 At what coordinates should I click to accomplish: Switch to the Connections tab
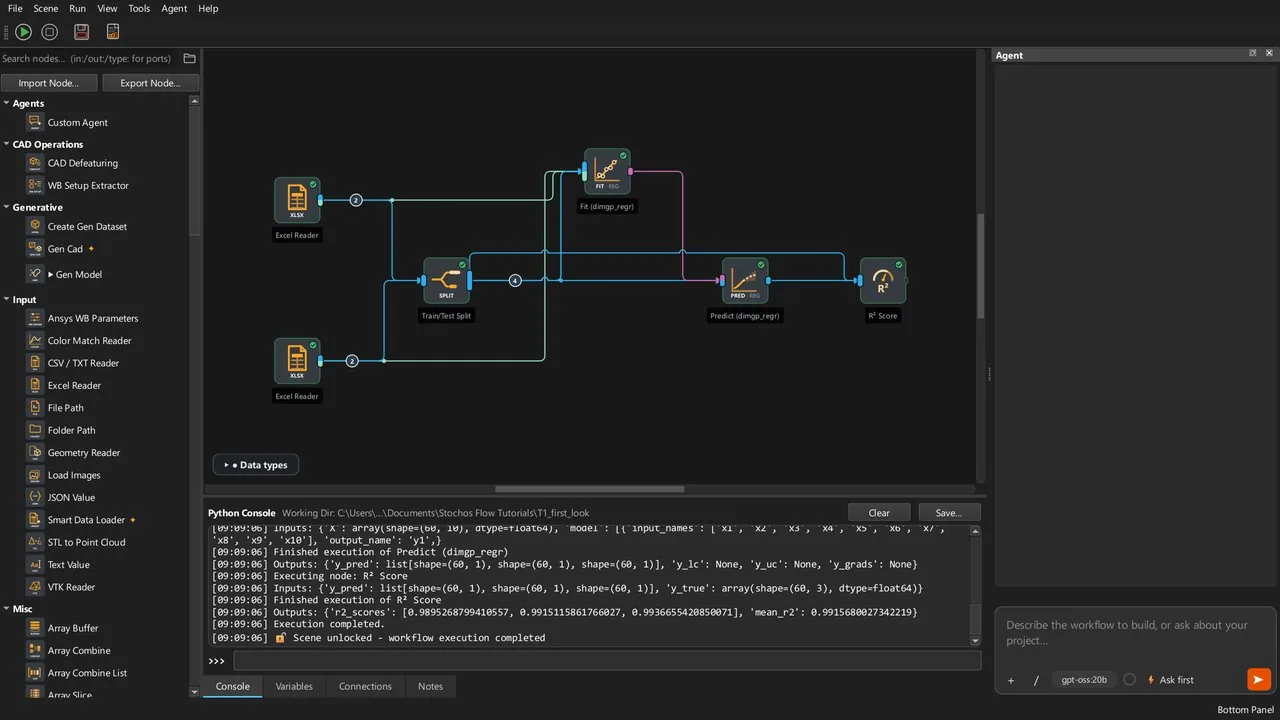(x=365, y=686)
